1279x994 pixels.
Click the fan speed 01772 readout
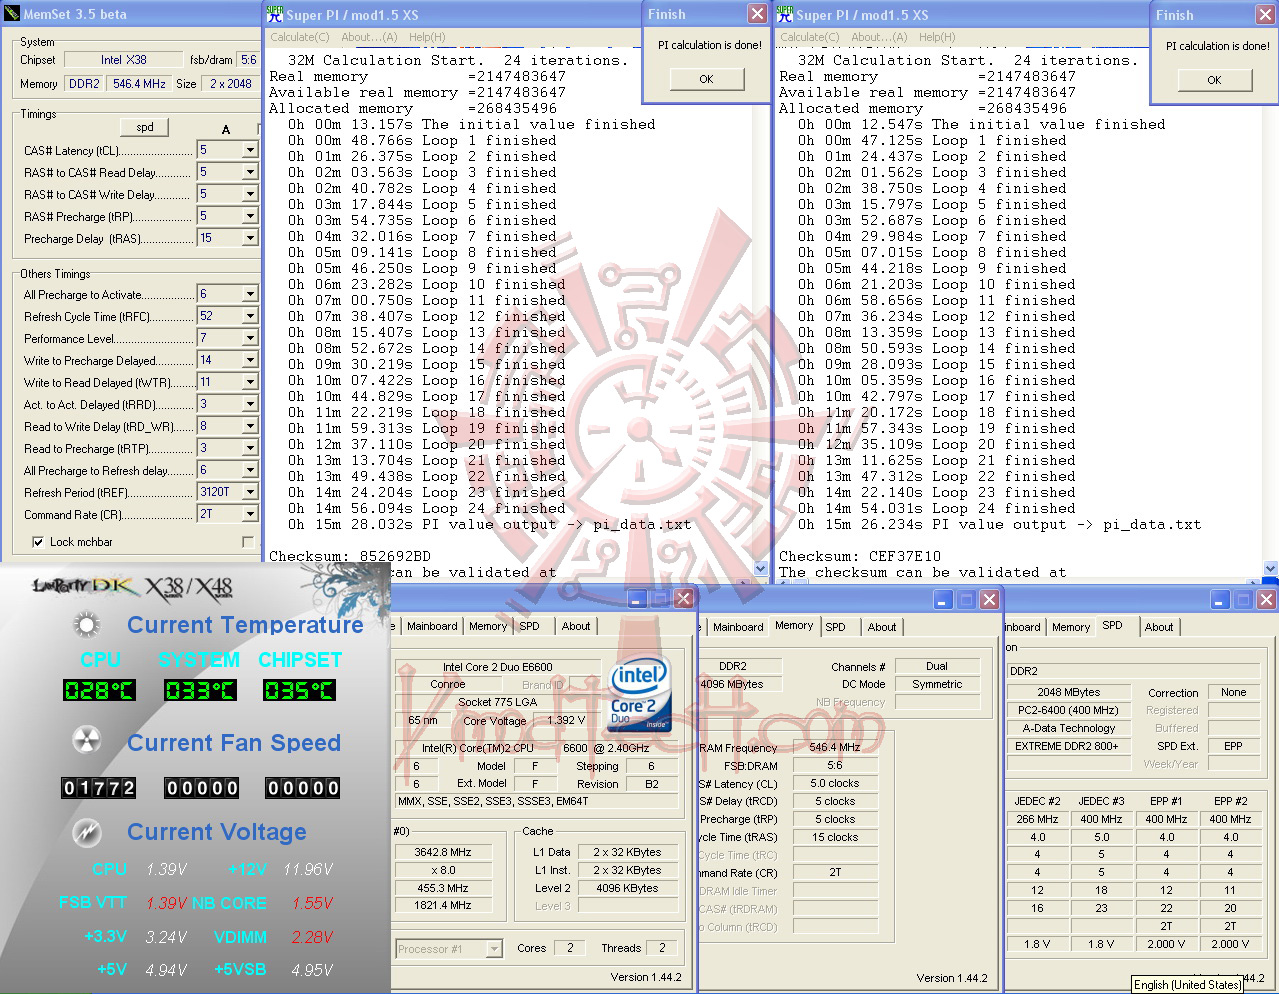tap(99, 788)
